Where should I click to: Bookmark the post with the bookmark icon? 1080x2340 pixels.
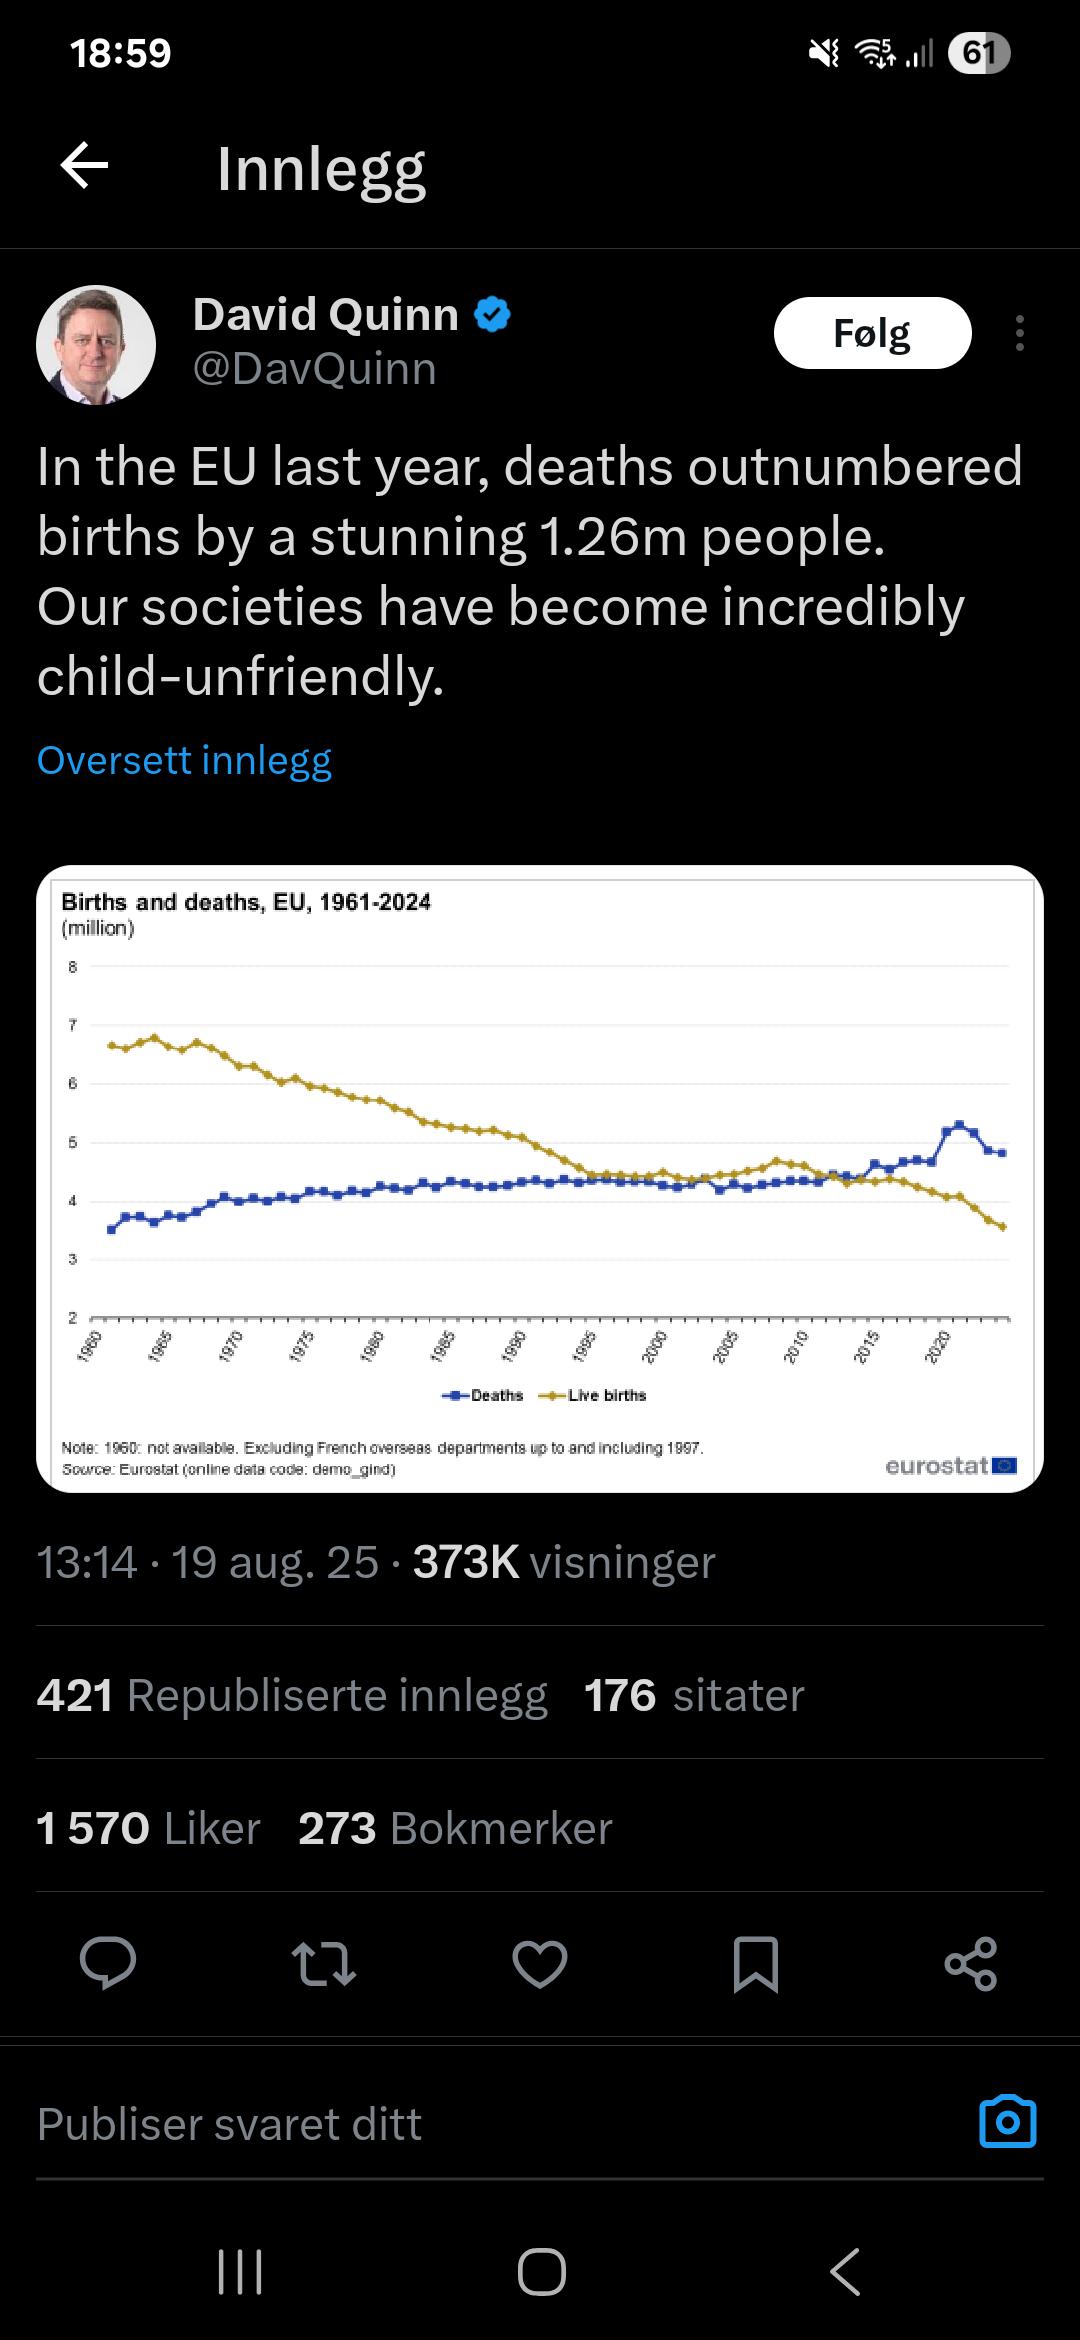click(x=755, y=1963)
